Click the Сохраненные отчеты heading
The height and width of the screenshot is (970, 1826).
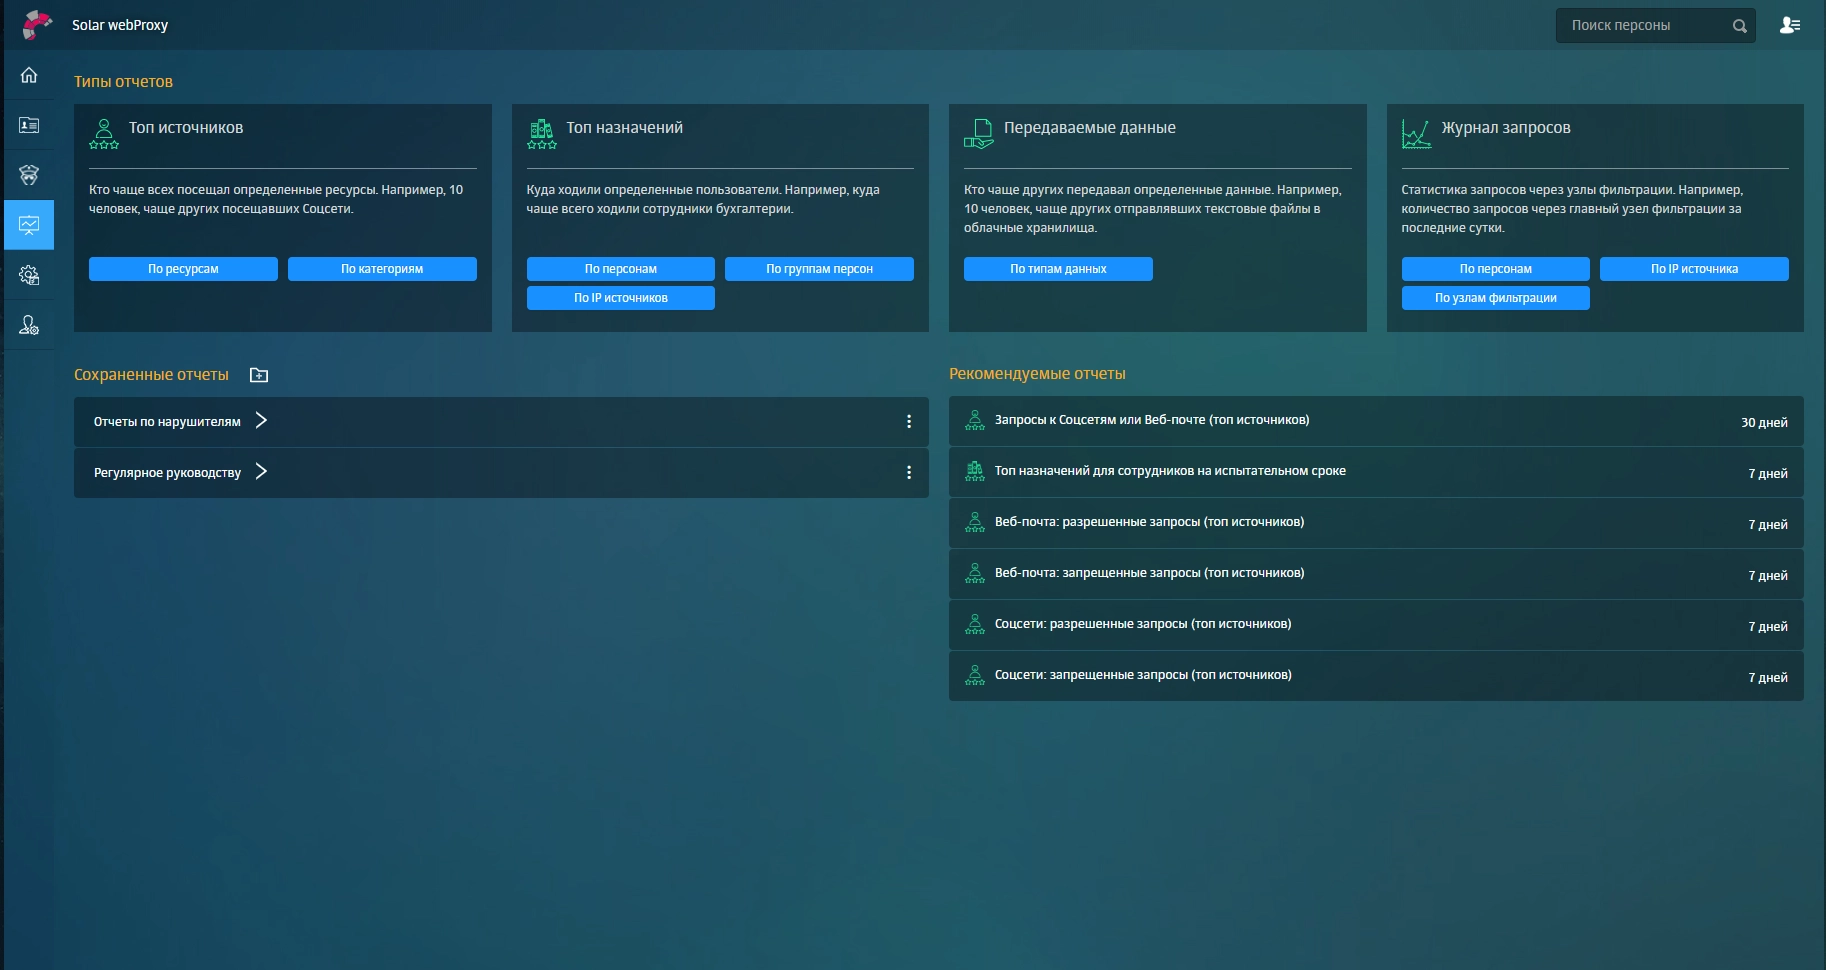(151, 375)
